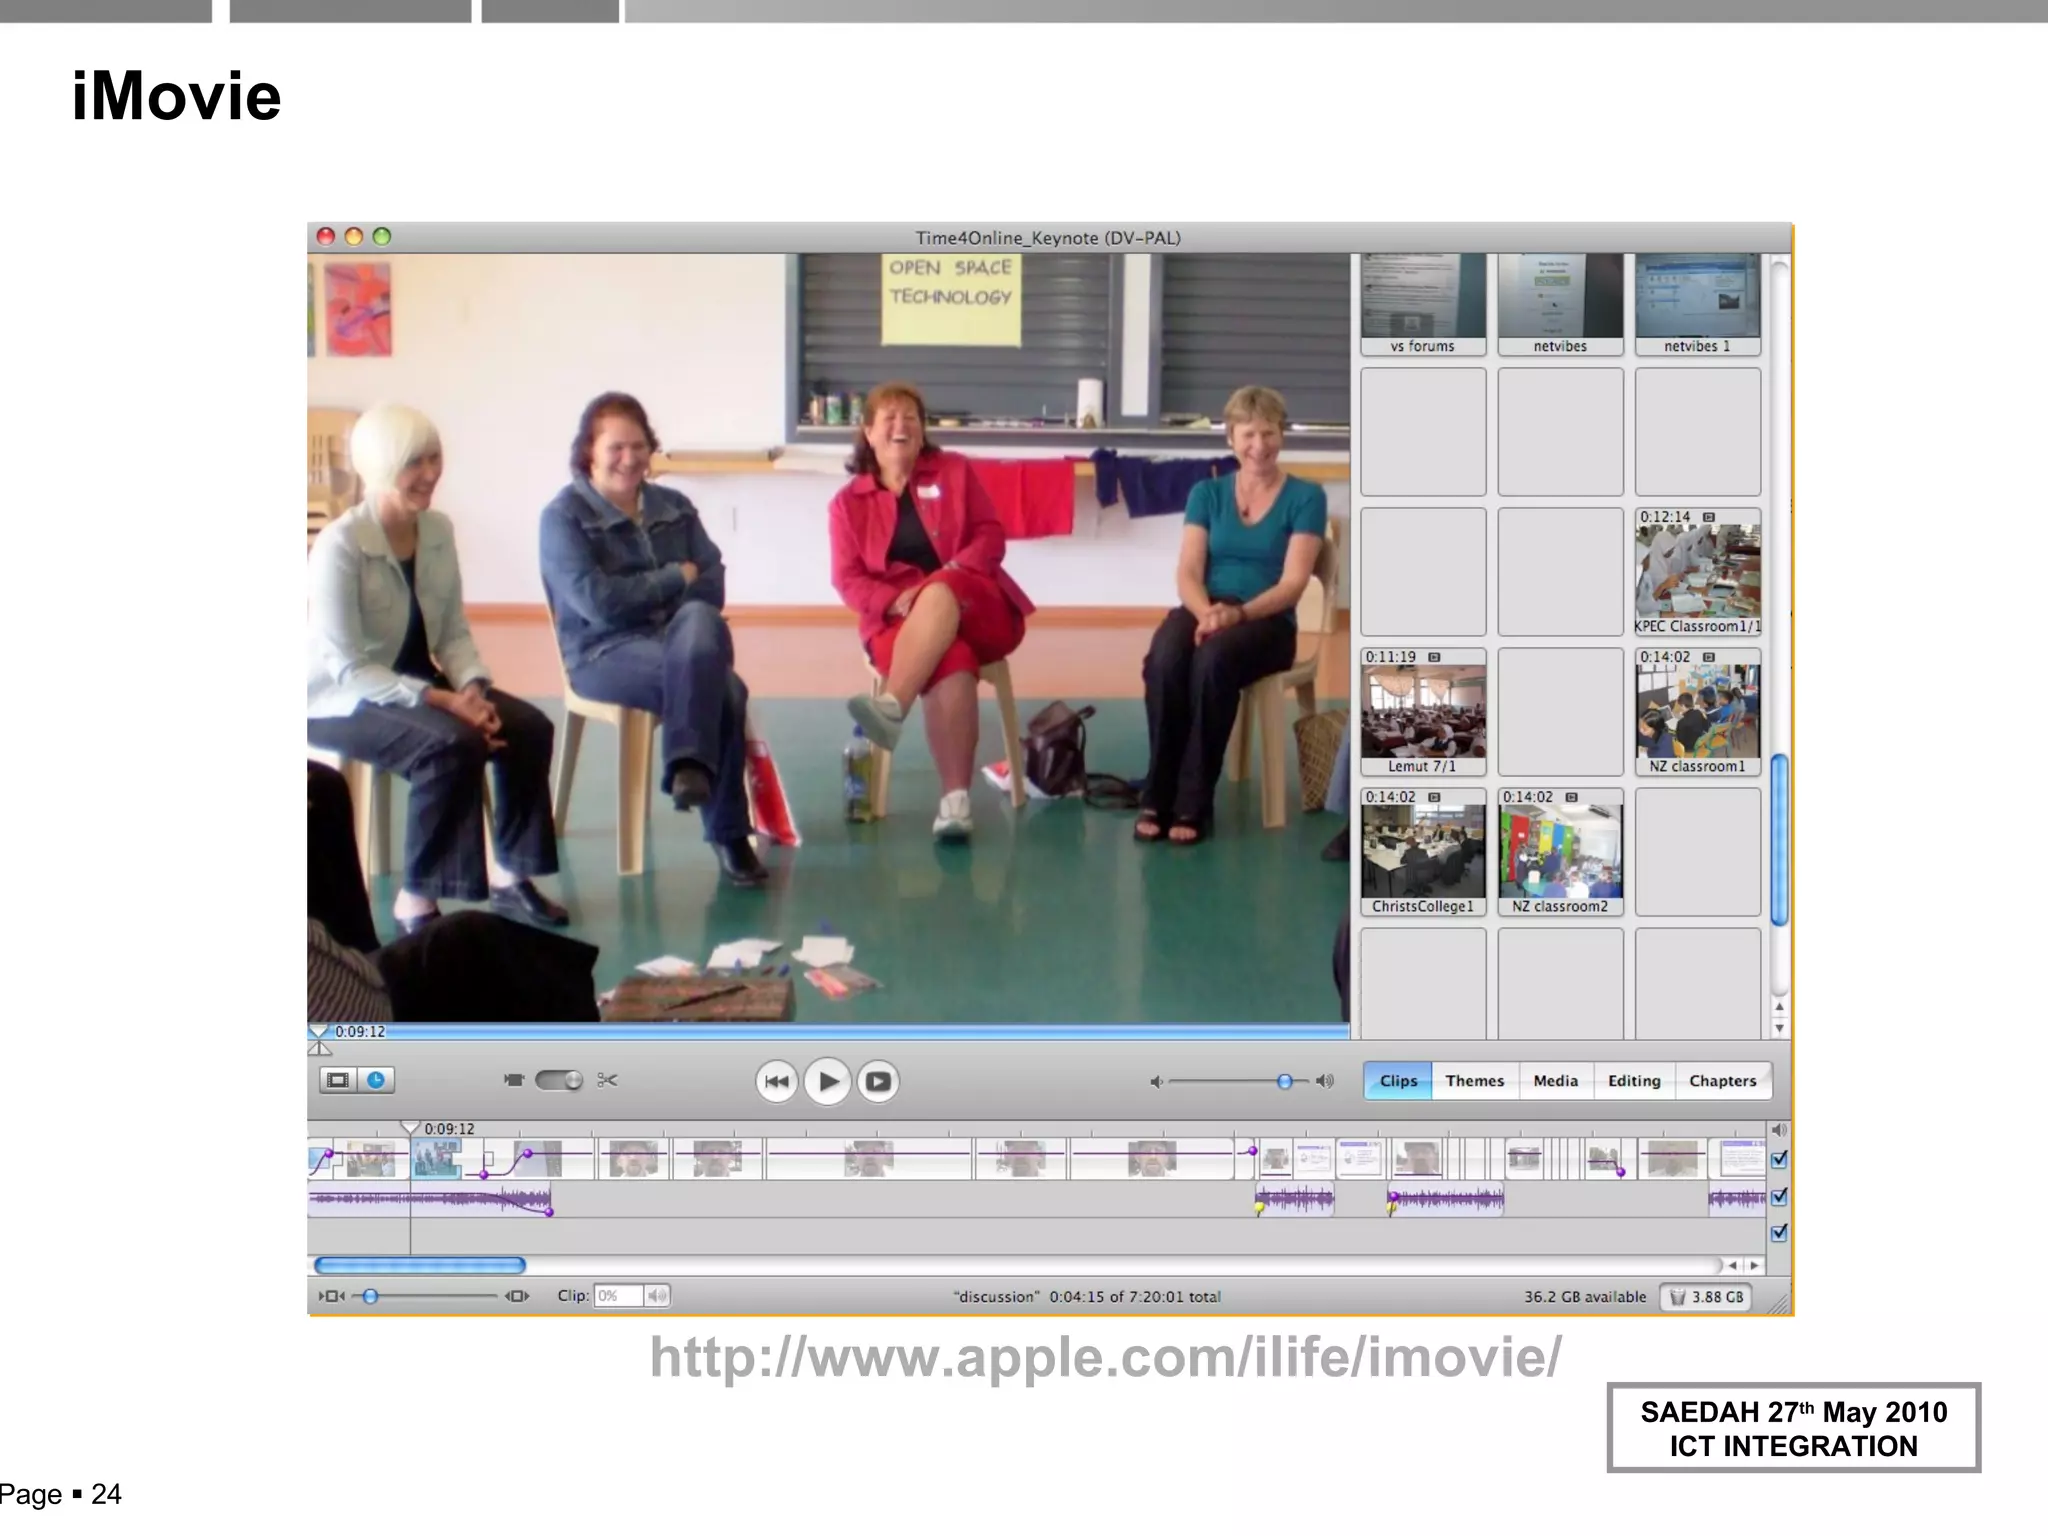The width and height of the screenshot is (2048, 1536).
Task: Switch to the timeline viewer (clock icon)
Action: coord(376,1080)
